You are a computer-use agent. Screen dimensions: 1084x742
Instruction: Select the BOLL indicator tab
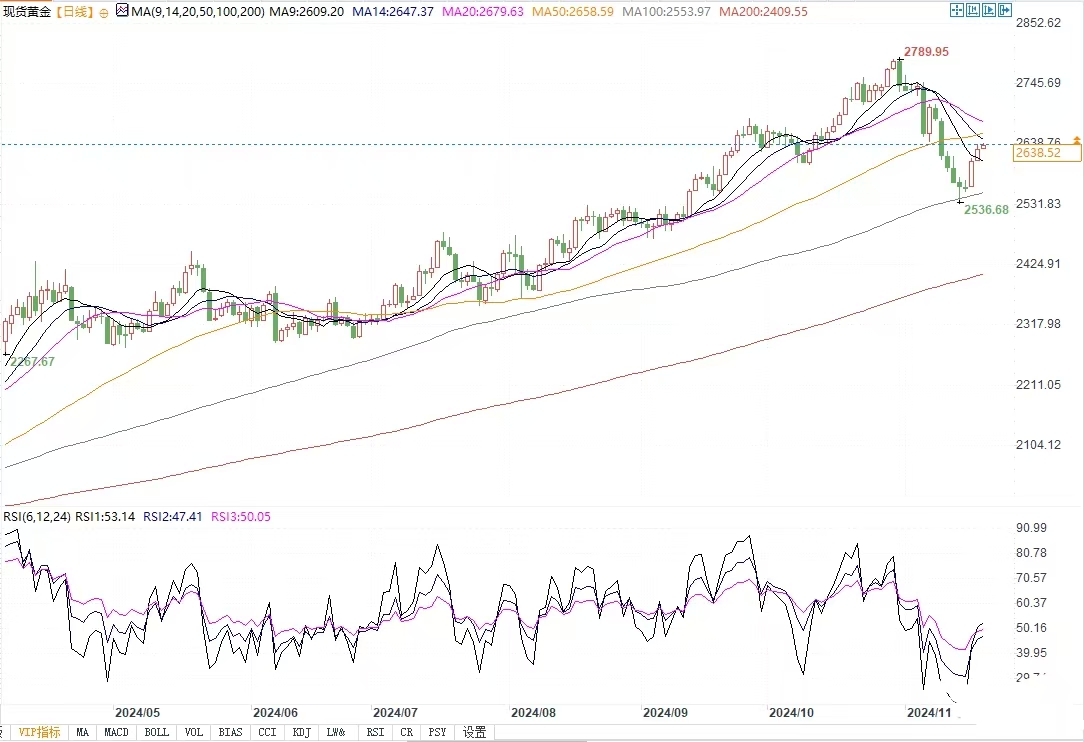click(156, 732)
